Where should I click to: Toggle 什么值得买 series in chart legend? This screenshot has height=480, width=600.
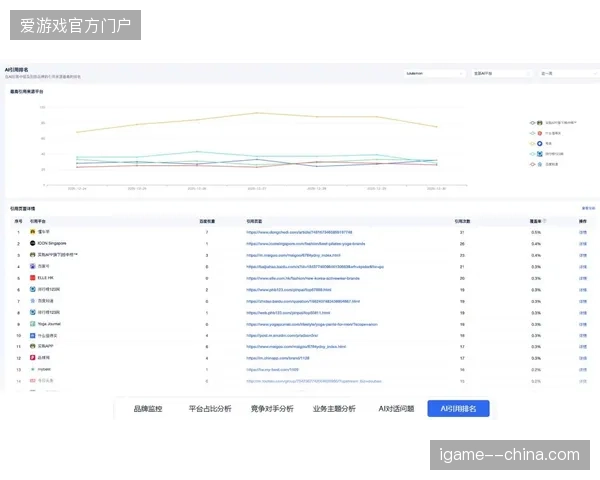coord(545,133)
